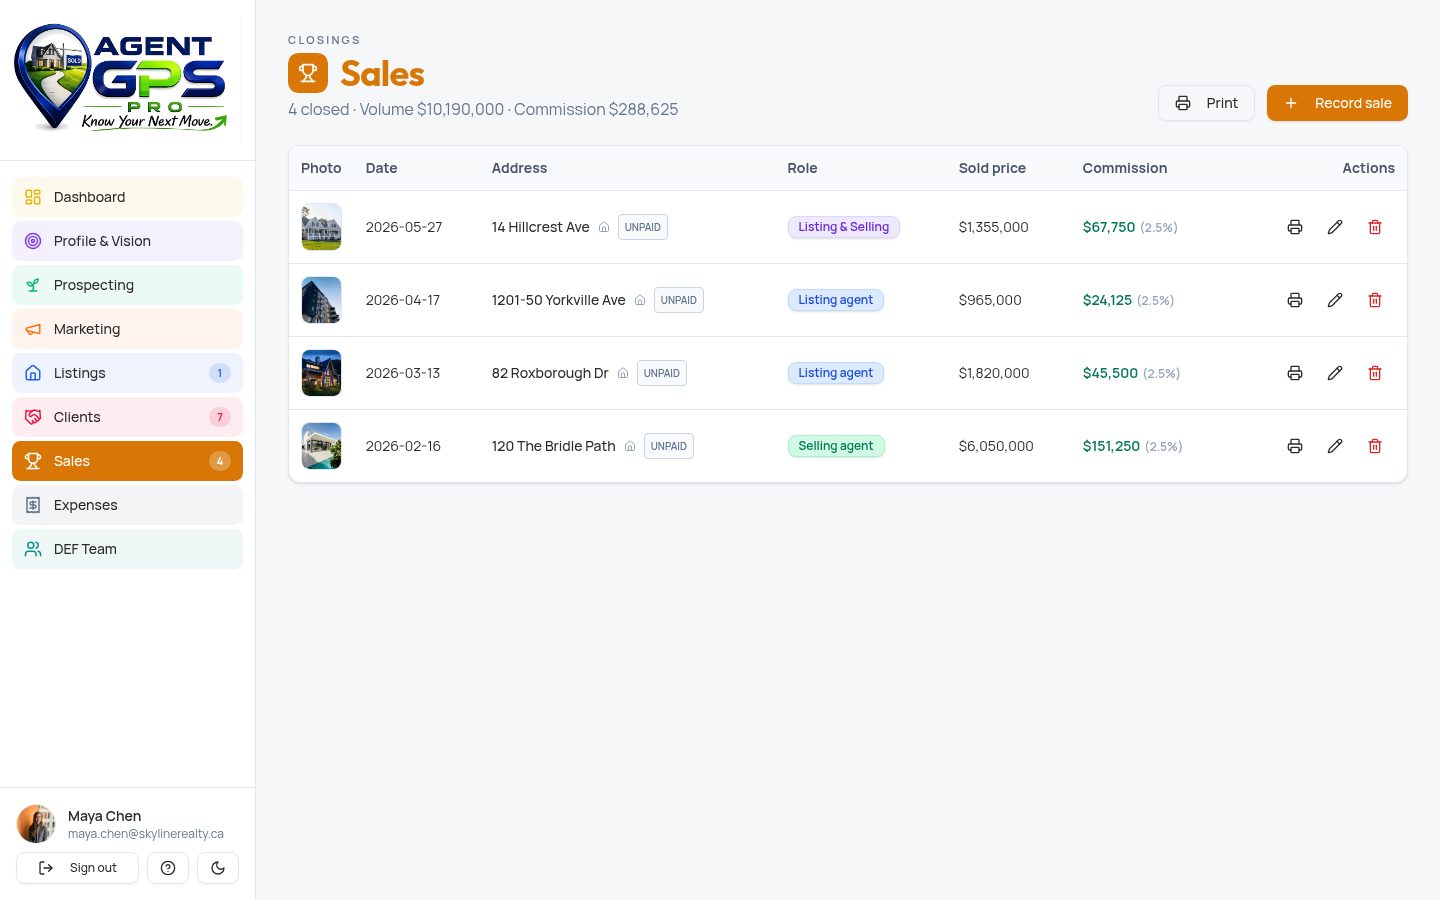1440x900 pixels.
Task: Print the 82 Roxborough Dr sale record
Action: tap(1295, 373)
